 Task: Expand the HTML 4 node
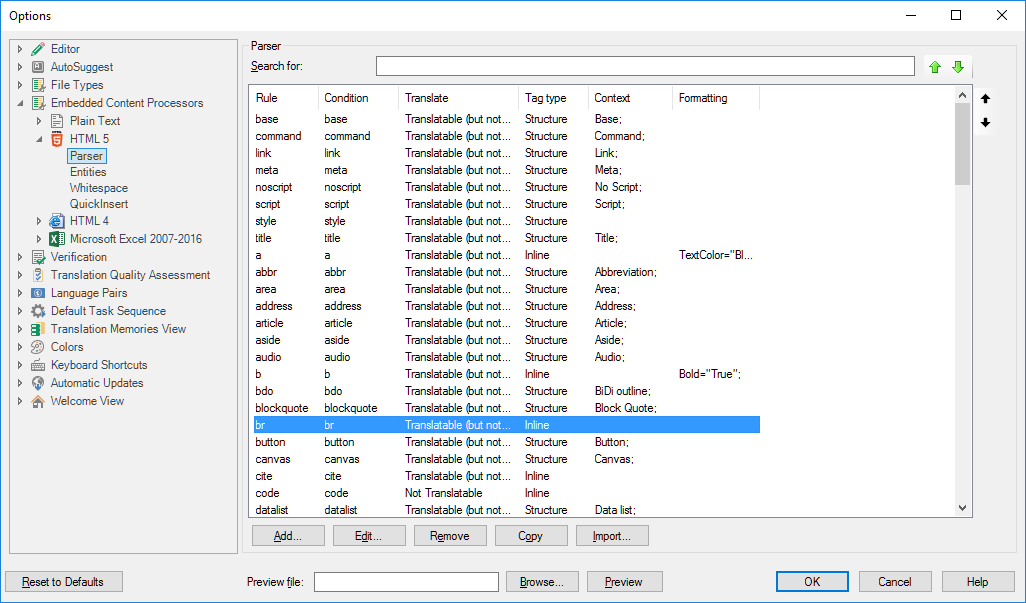[39, 221]
